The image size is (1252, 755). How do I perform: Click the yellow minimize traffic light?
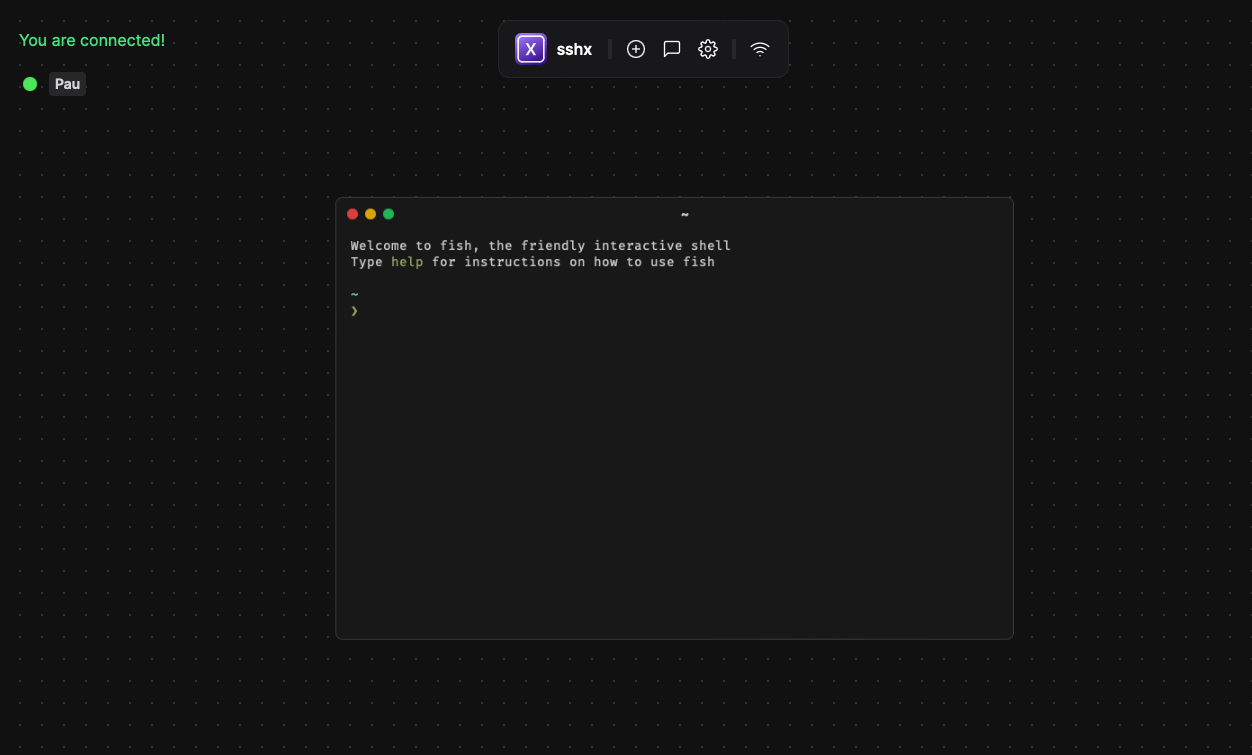coord(370,214)
